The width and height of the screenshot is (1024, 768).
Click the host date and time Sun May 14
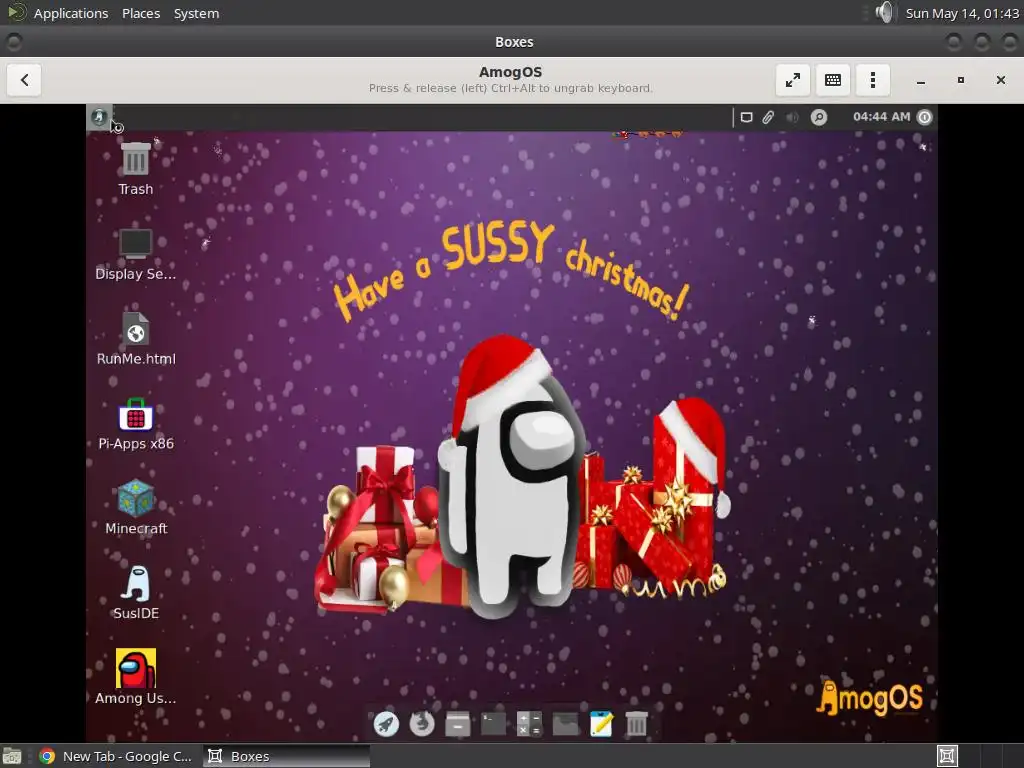962,13
